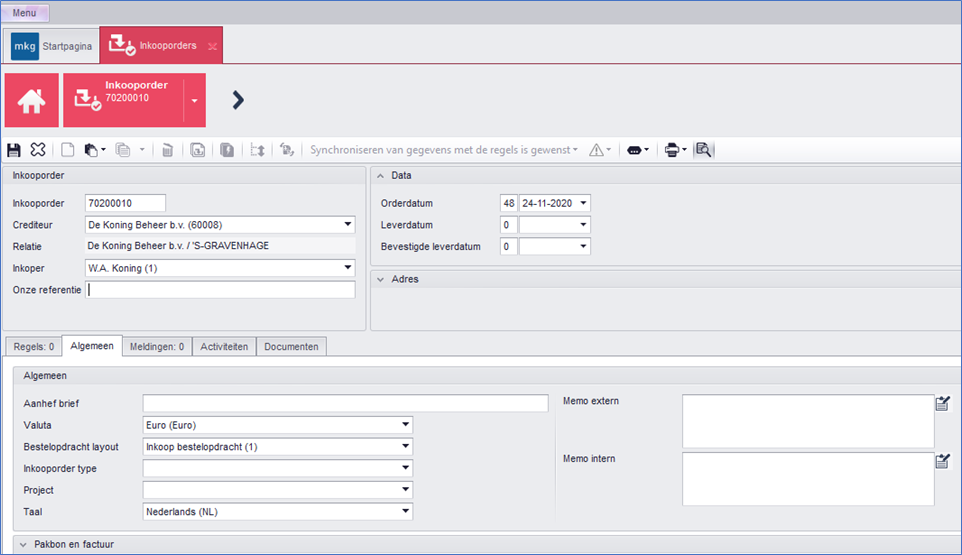
Task: Click the Orderdatum week number field
Action: 509,203
